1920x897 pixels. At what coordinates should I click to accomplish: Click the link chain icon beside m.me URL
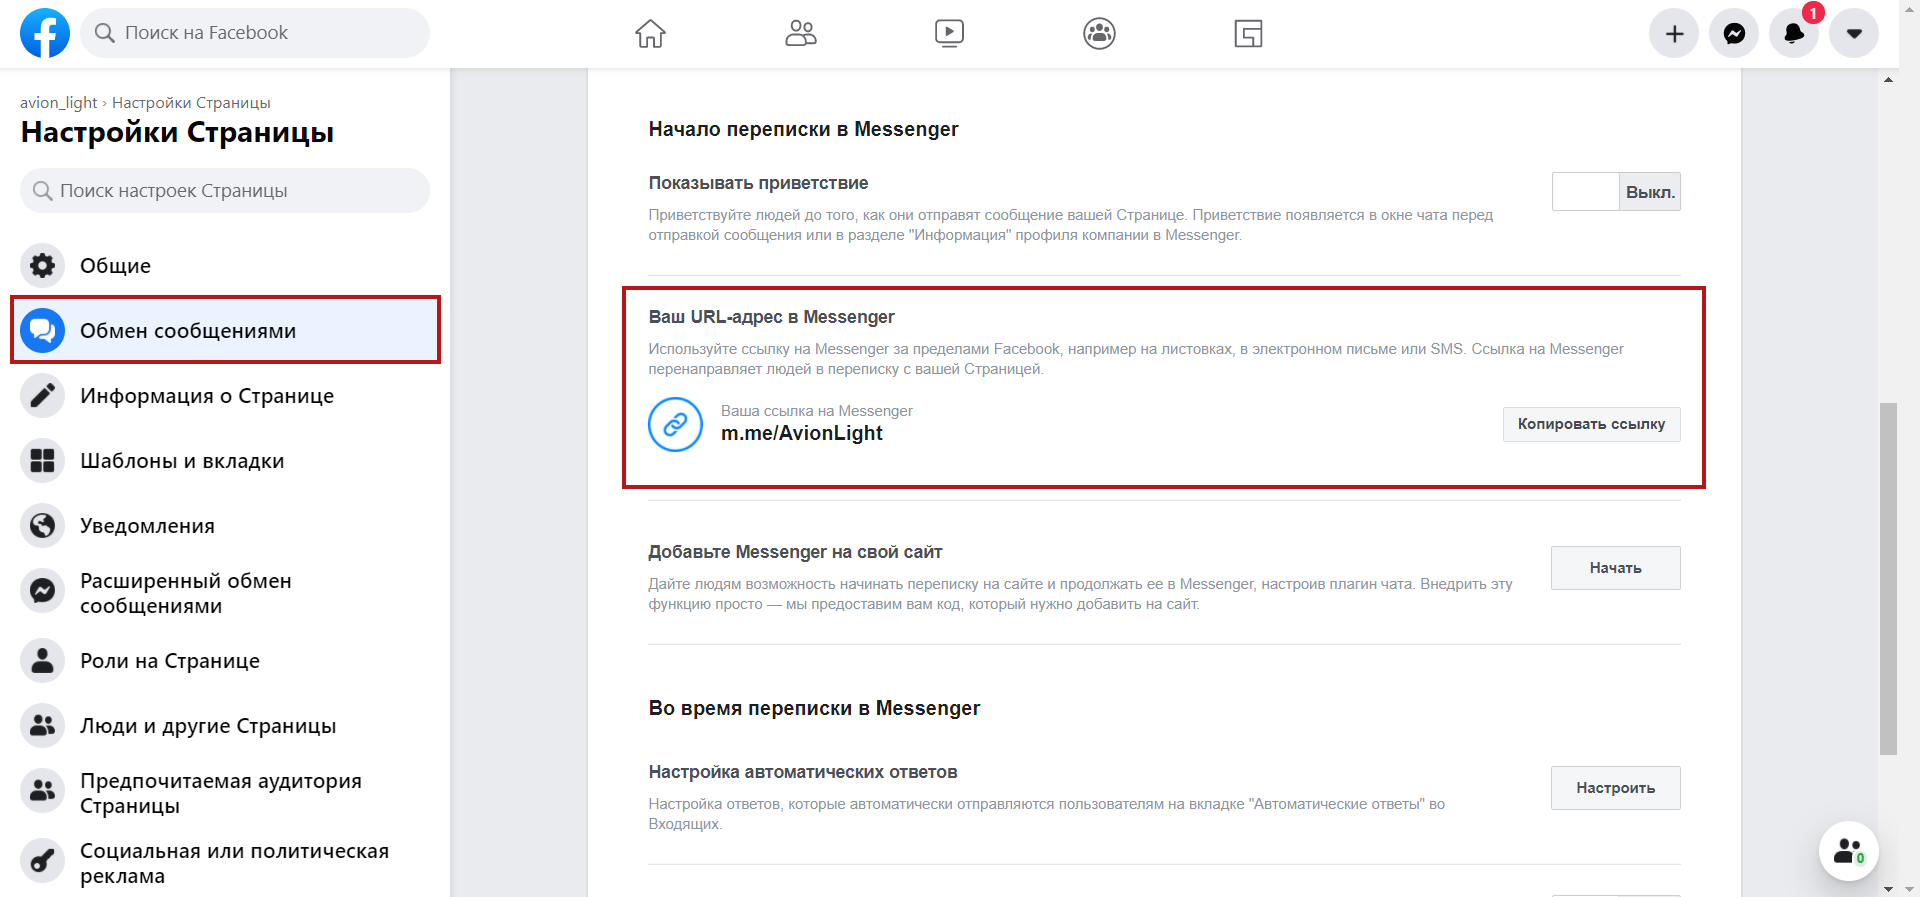(675, 424)
